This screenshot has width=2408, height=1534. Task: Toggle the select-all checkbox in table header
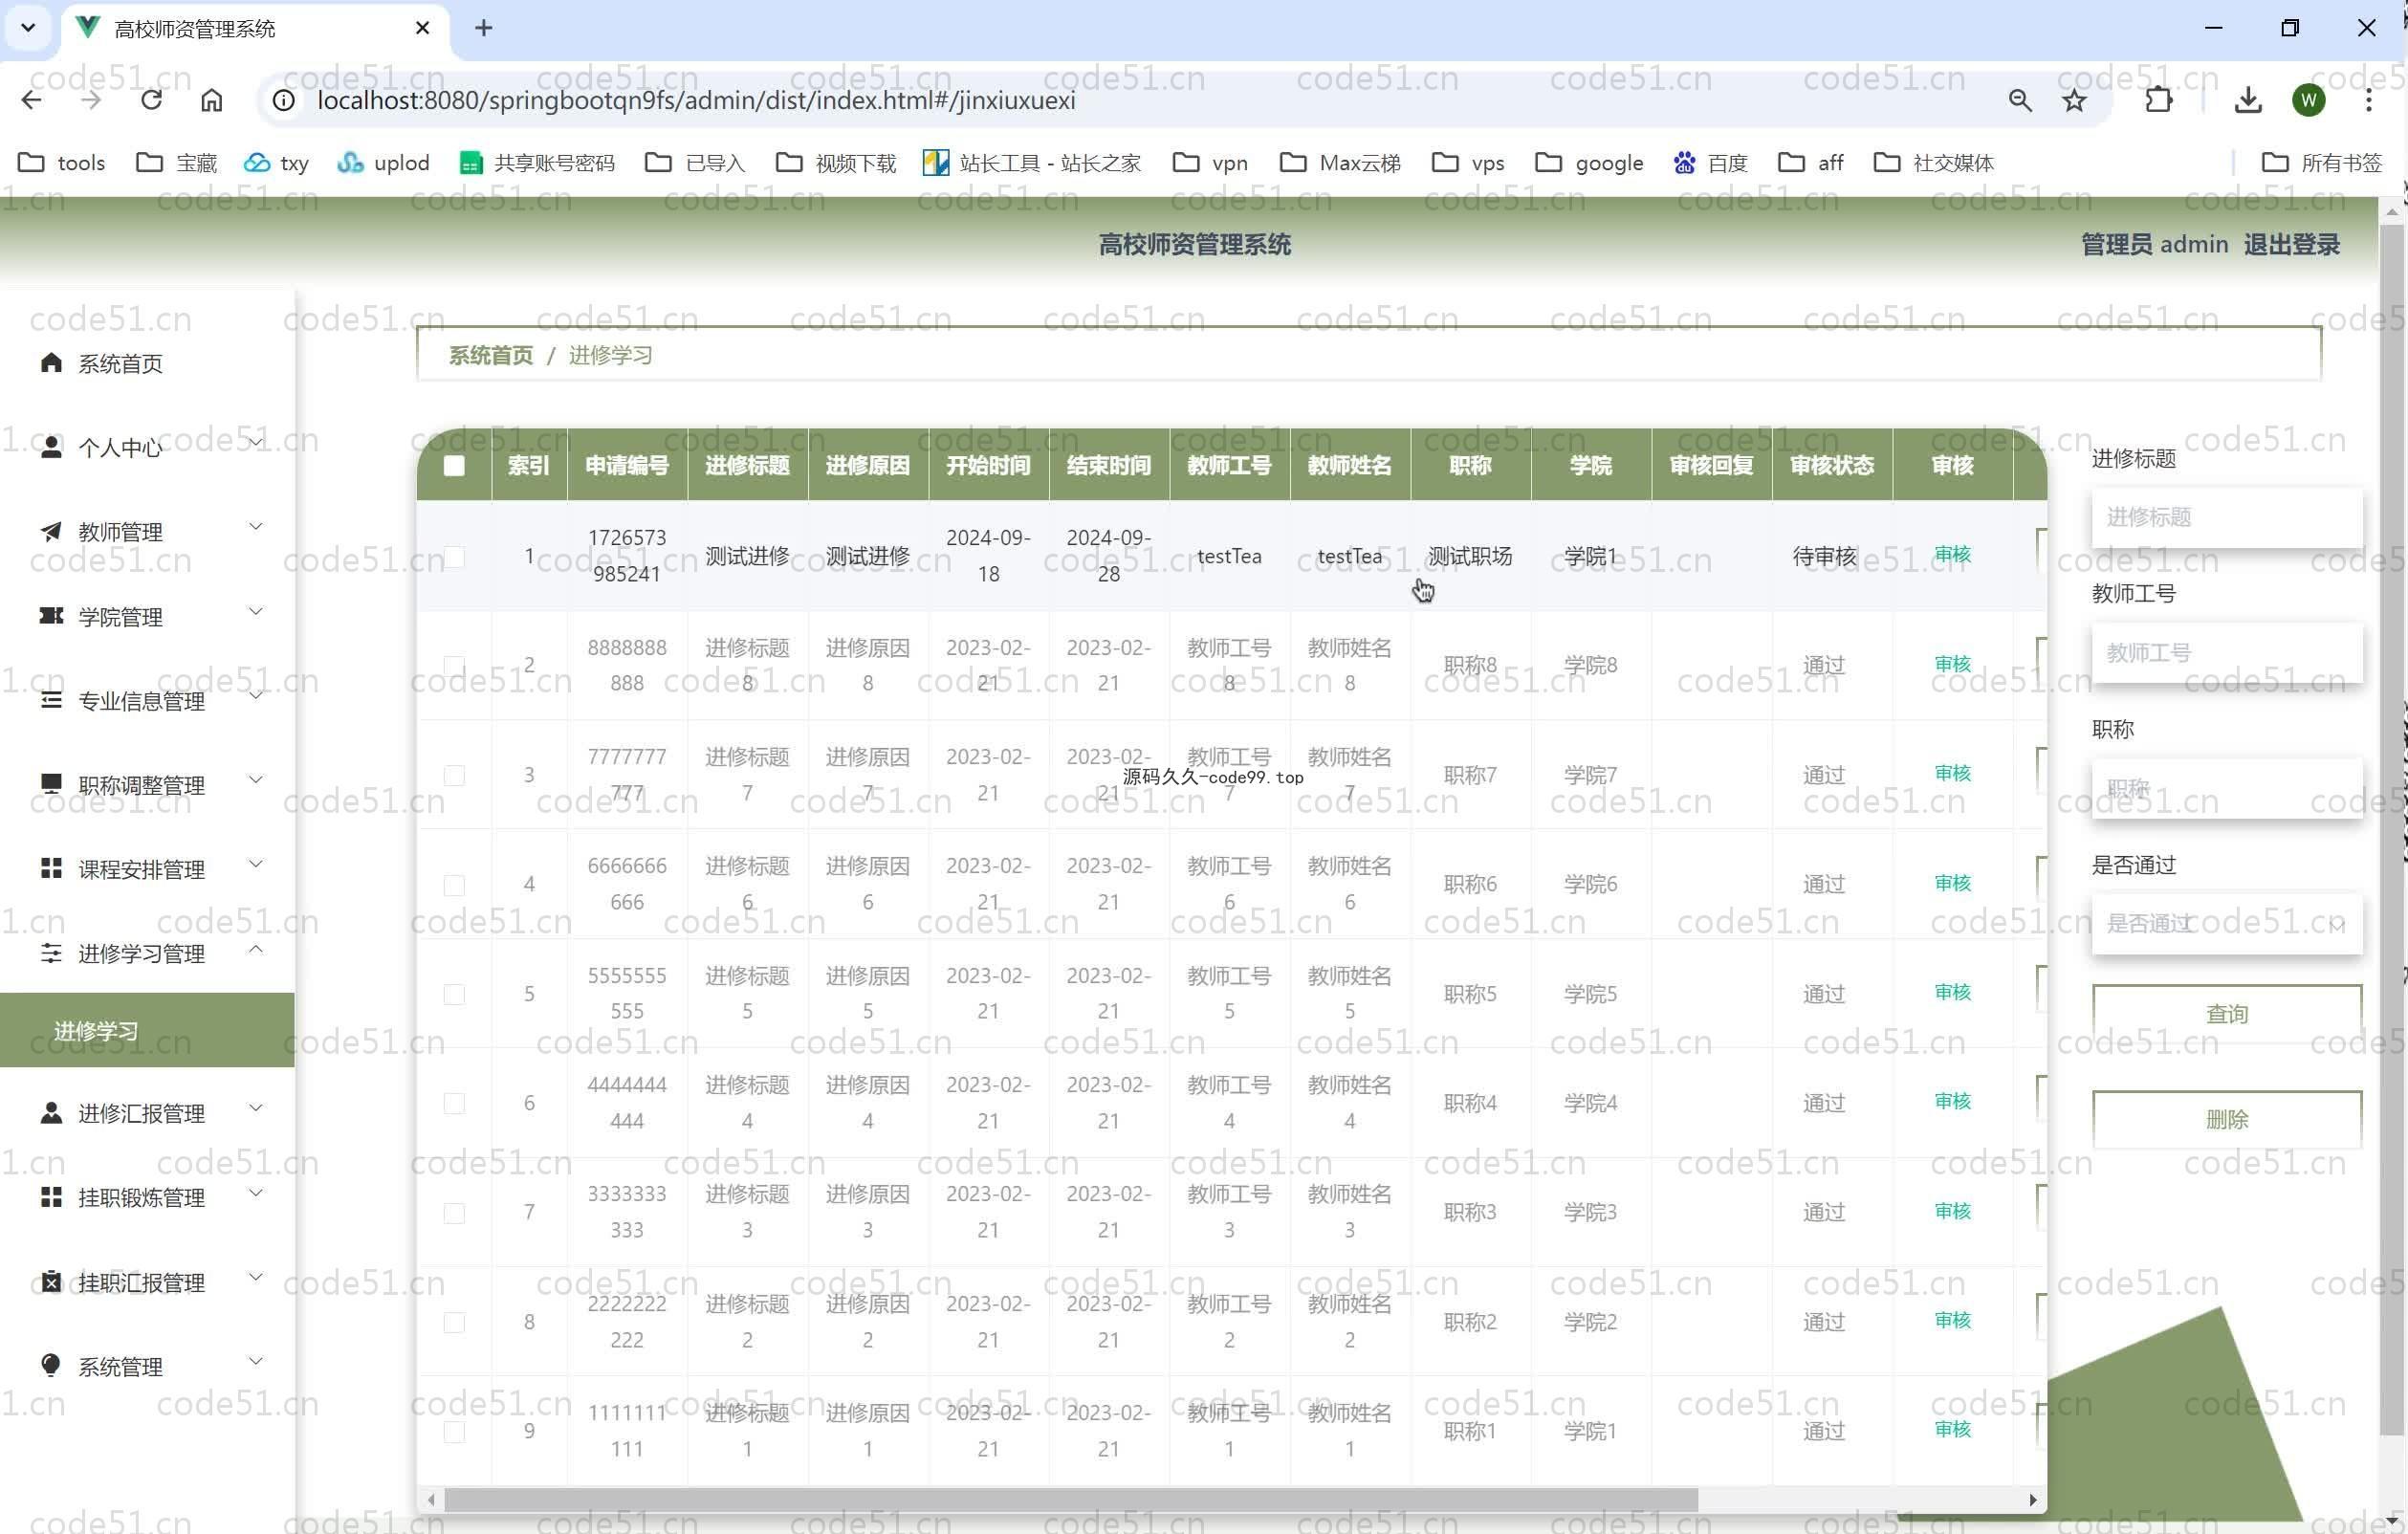click(454, 465)
